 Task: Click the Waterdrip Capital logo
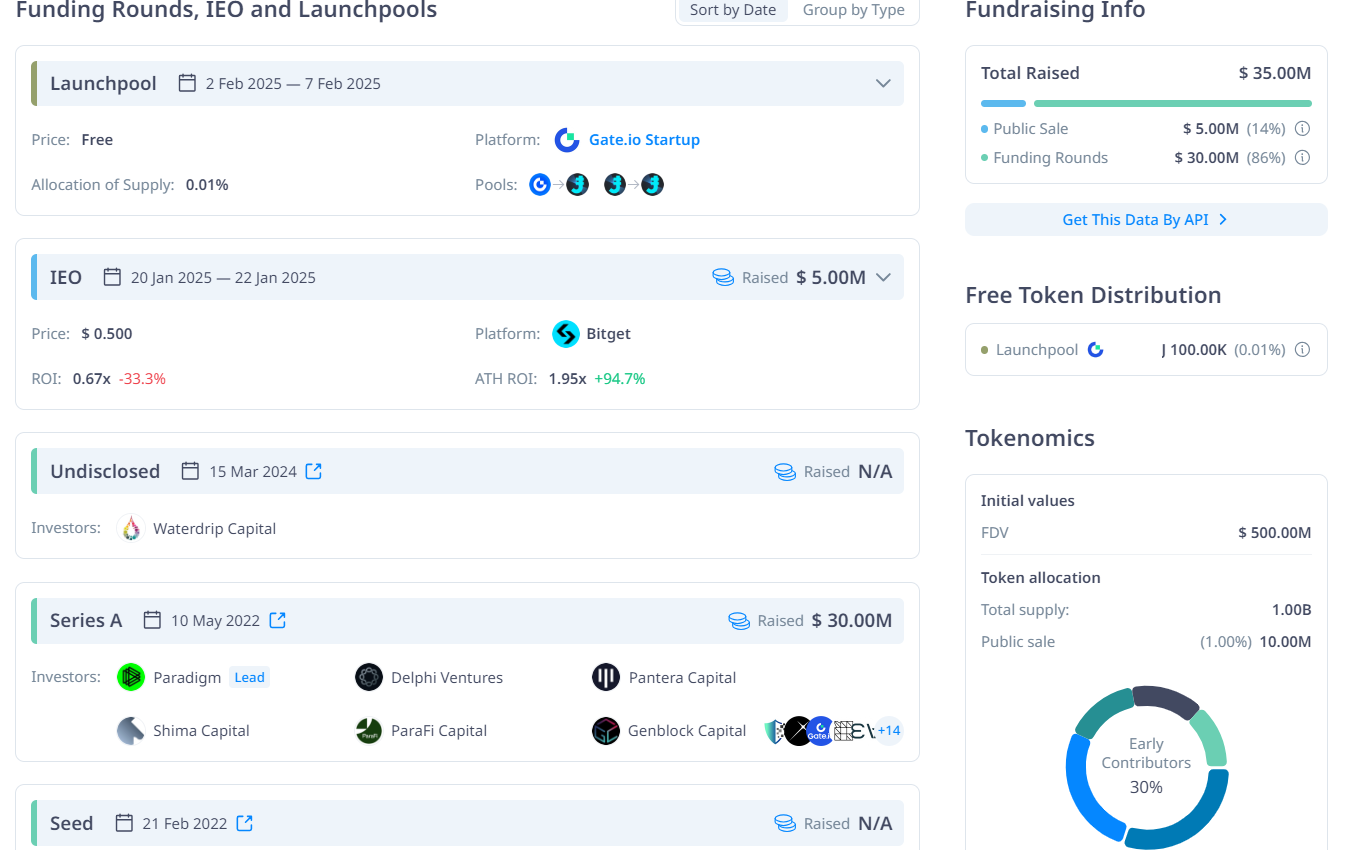click(x=131, y=528)
